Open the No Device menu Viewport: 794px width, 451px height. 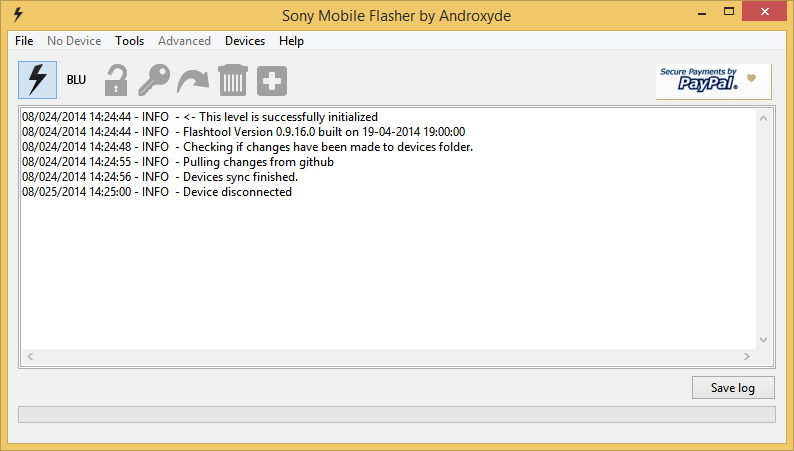(74, 41)
